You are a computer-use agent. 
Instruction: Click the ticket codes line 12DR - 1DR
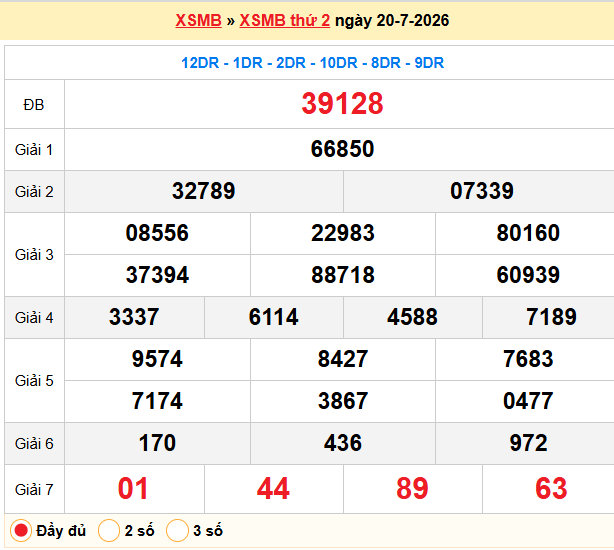click(312, 63)
